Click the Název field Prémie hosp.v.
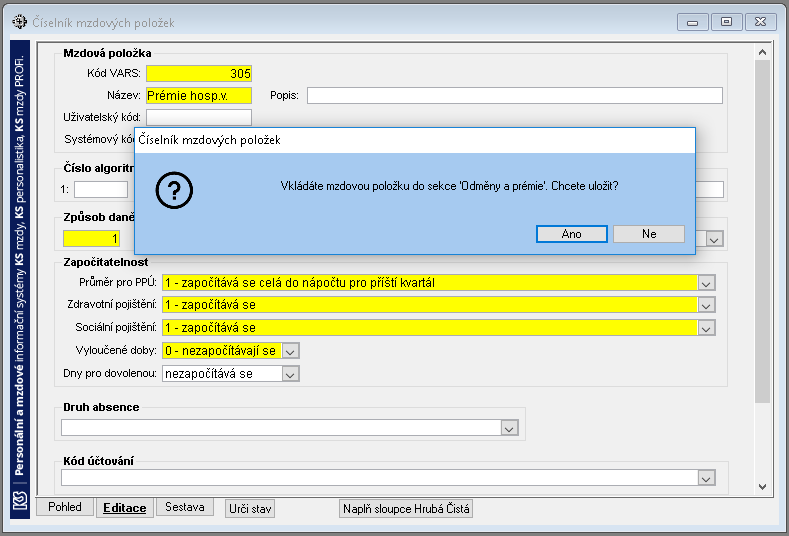The height and width of the screenshot is (536, 789). (199, 96)
